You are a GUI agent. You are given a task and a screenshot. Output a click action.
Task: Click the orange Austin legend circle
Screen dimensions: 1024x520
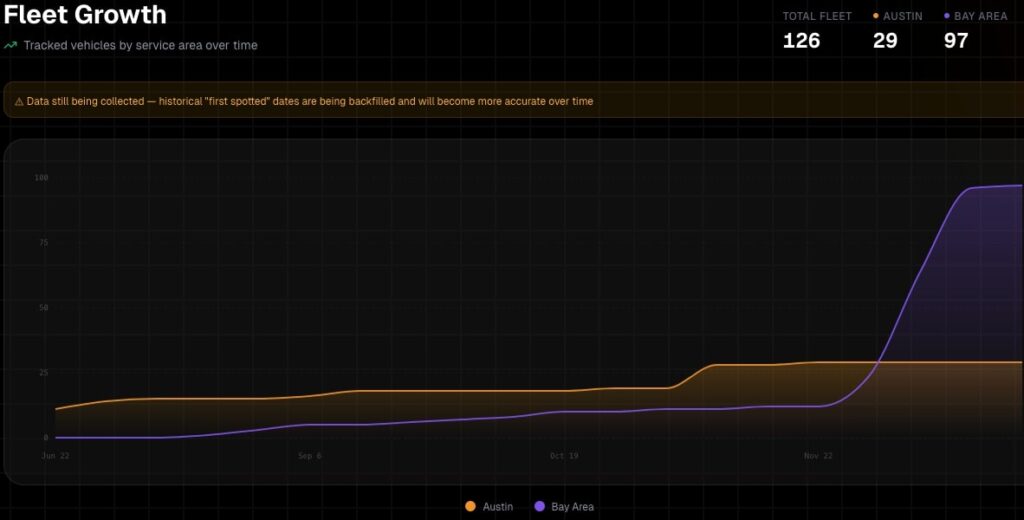[471, 507]
